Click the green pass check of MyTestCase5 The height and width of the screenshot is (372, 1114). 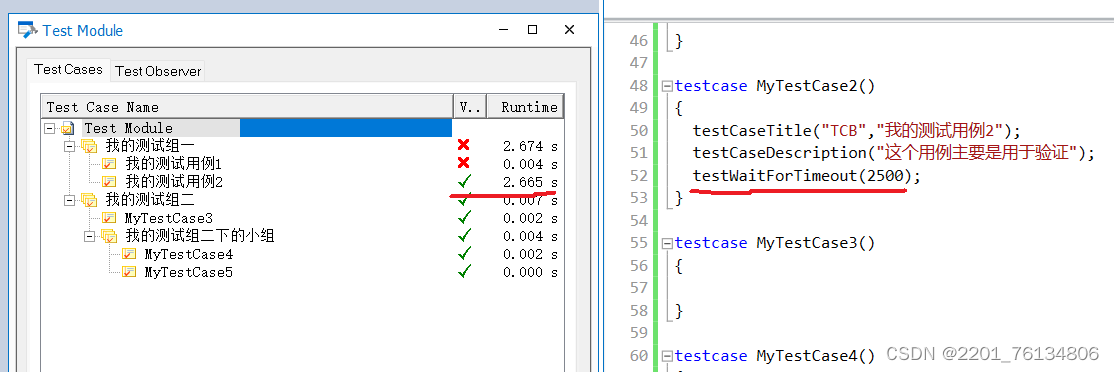click(x=465, y=271)
